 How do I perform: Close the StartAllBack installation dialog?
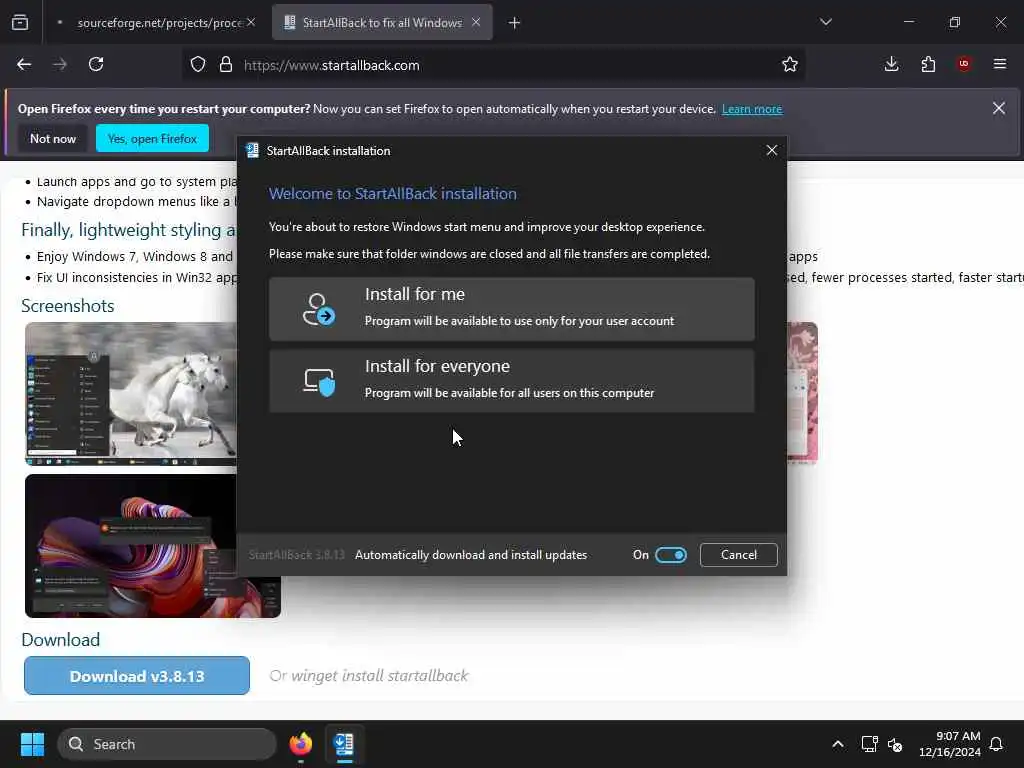coord(771,150)
